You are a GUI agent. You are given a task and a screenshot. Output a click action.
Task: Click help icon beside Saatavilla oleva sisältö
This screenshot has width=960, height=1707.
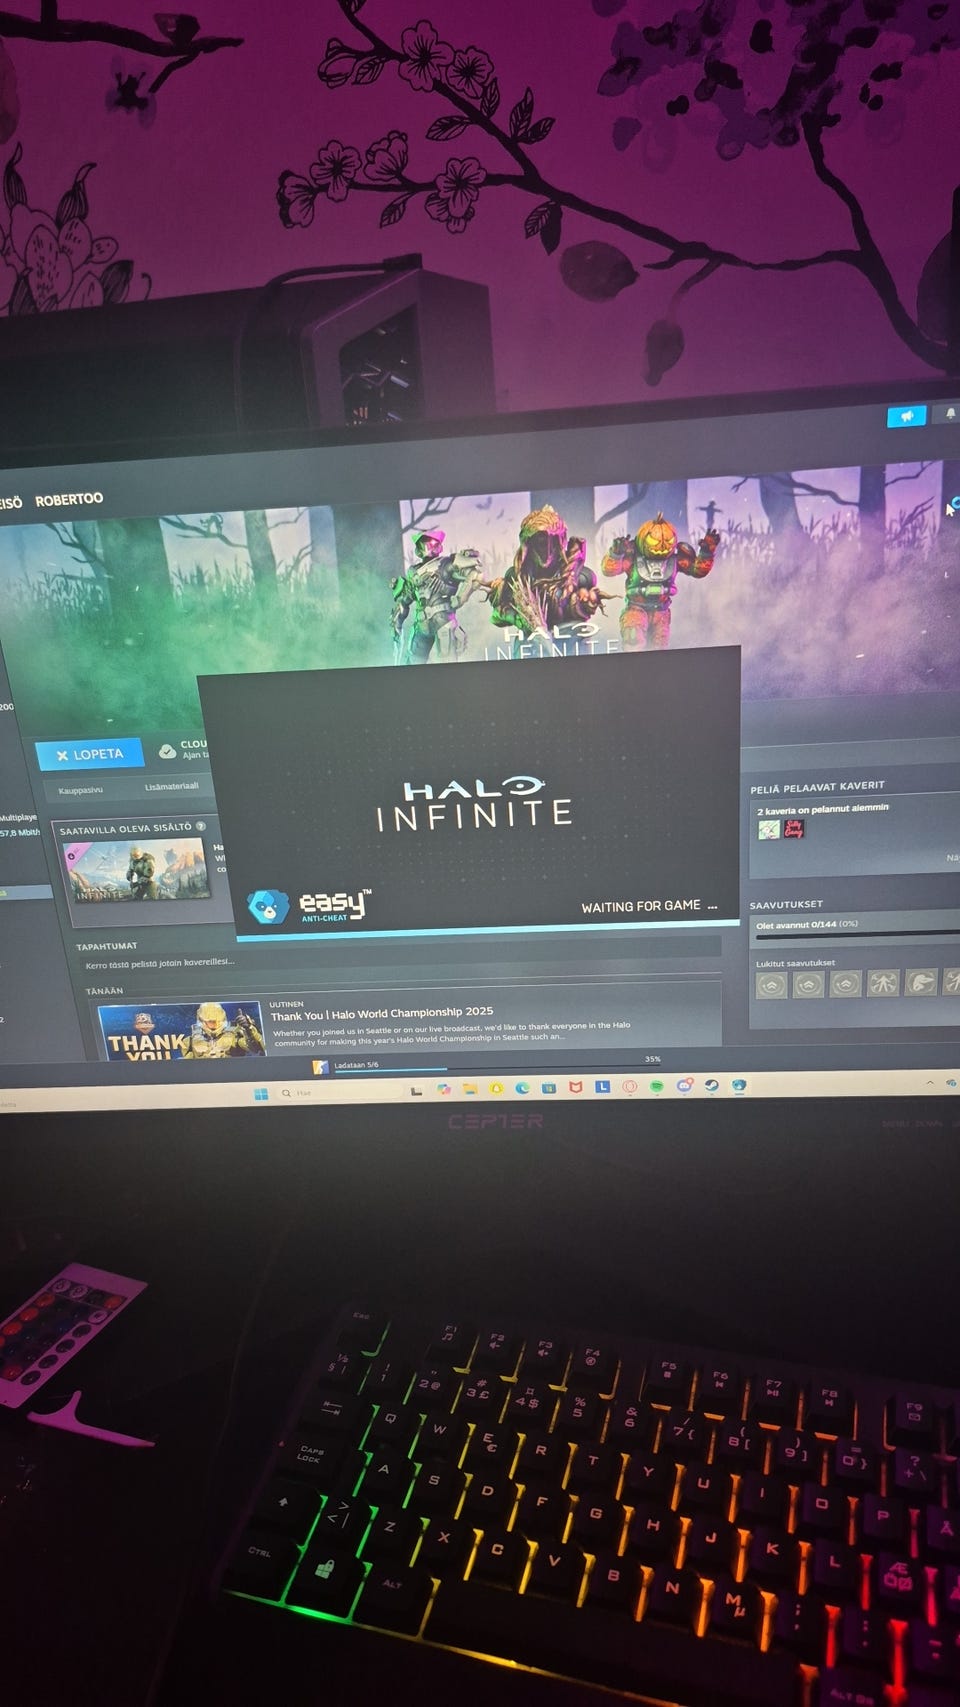coord(201,826)
